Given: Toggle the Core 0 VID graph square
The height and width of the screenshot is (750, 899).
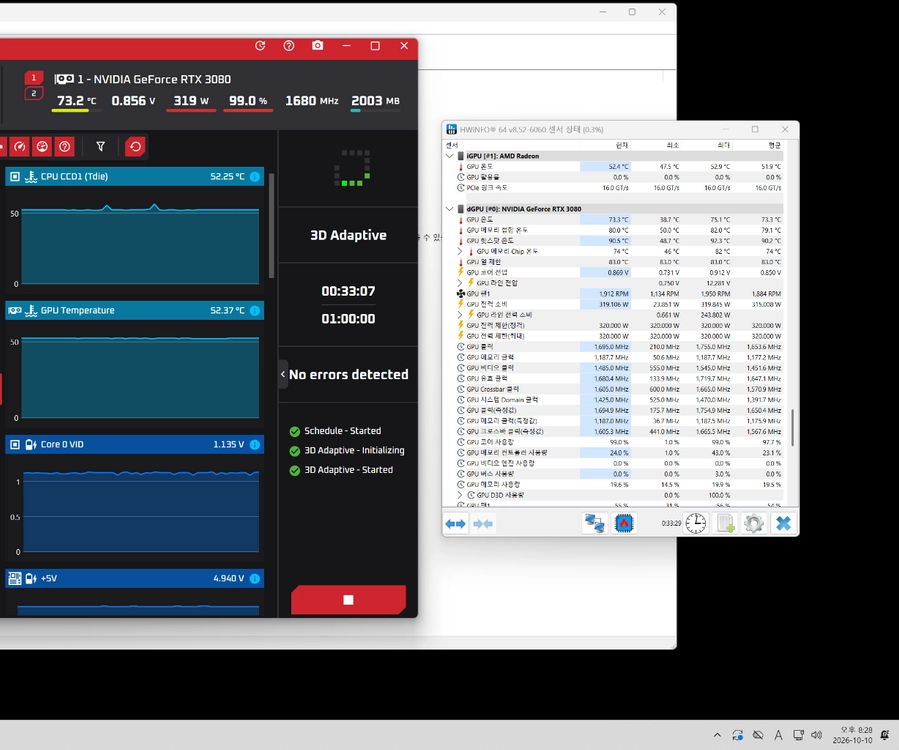Looking at the screenshot, I should (15, 444).
